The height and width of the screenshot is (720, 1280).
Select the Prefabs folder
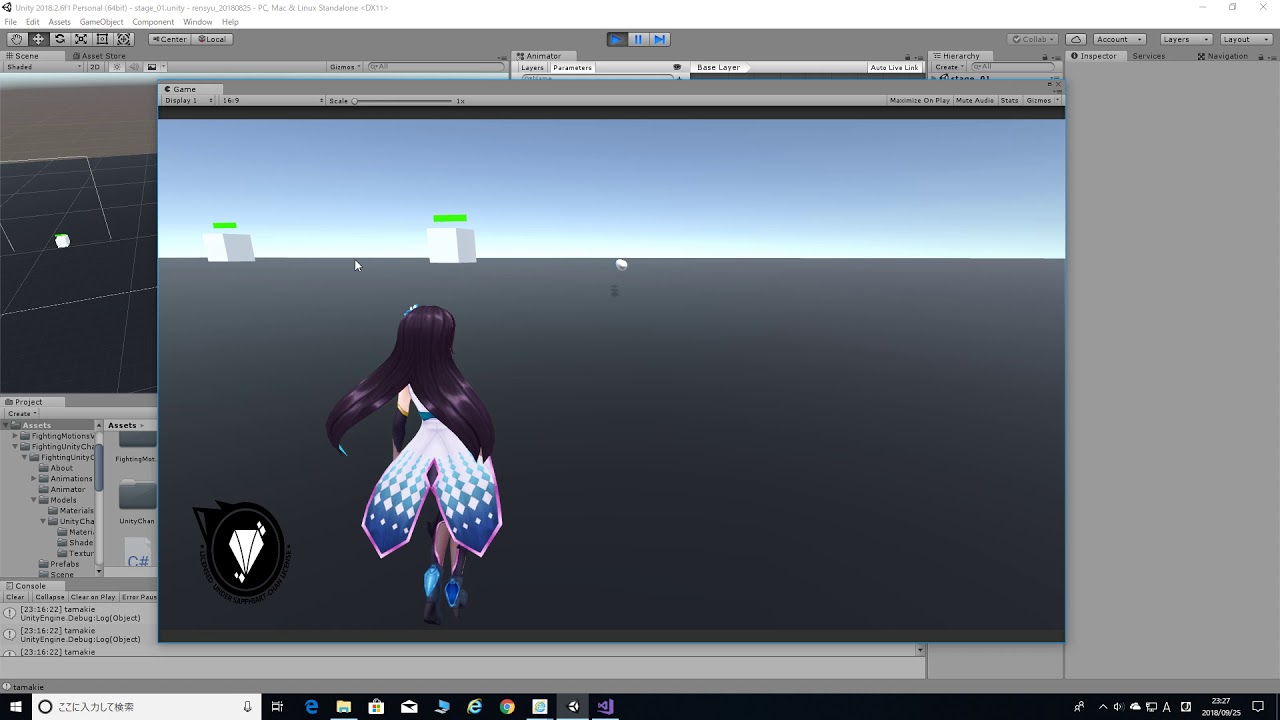click(64, 564)
